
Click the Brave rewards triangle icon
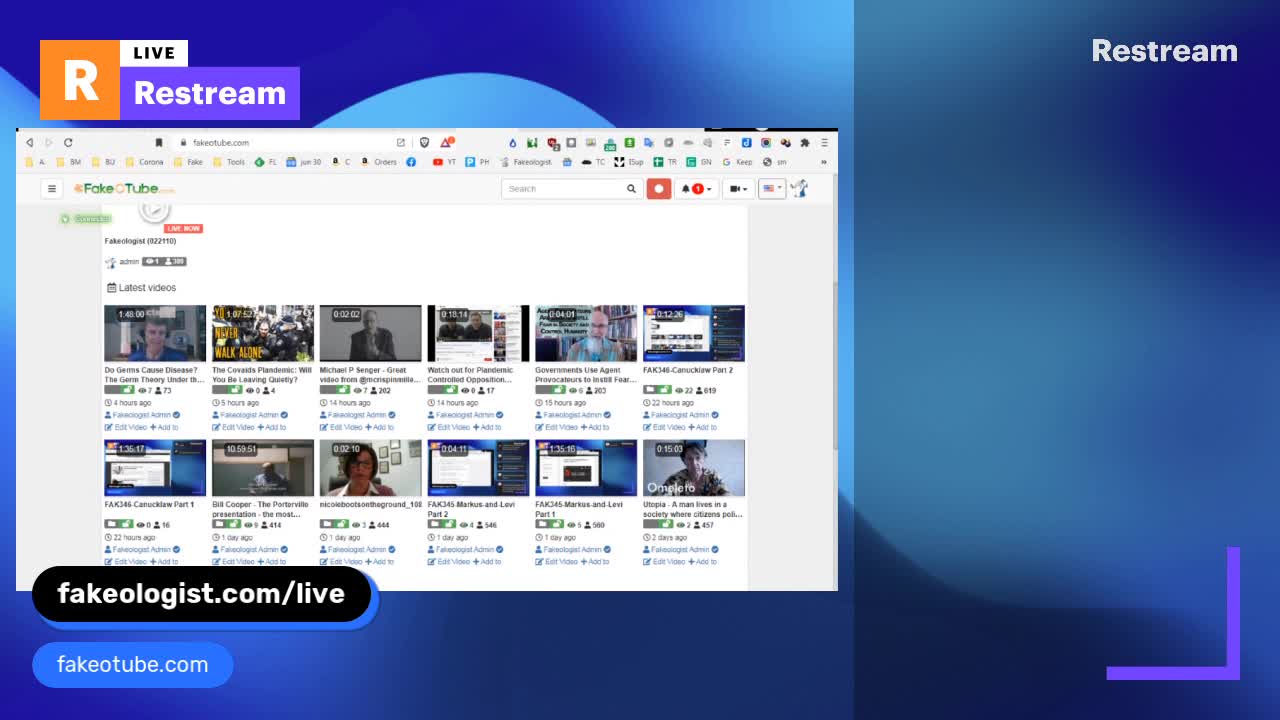point(447,142)
